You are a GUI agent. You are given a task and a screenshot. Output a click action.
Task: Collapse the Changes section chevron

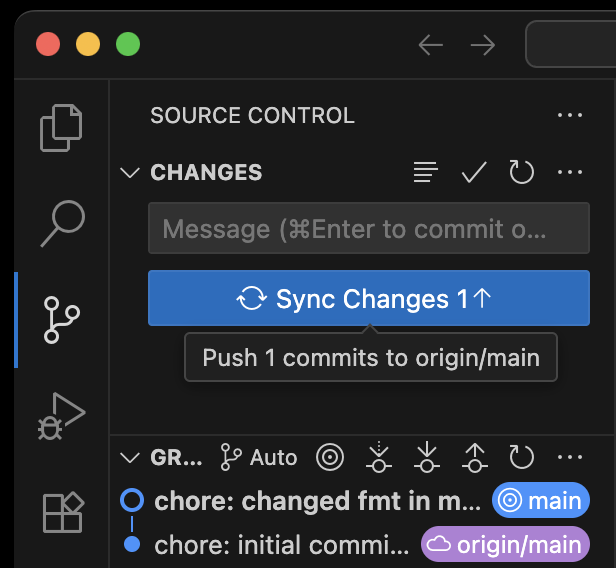click(130, 172)
